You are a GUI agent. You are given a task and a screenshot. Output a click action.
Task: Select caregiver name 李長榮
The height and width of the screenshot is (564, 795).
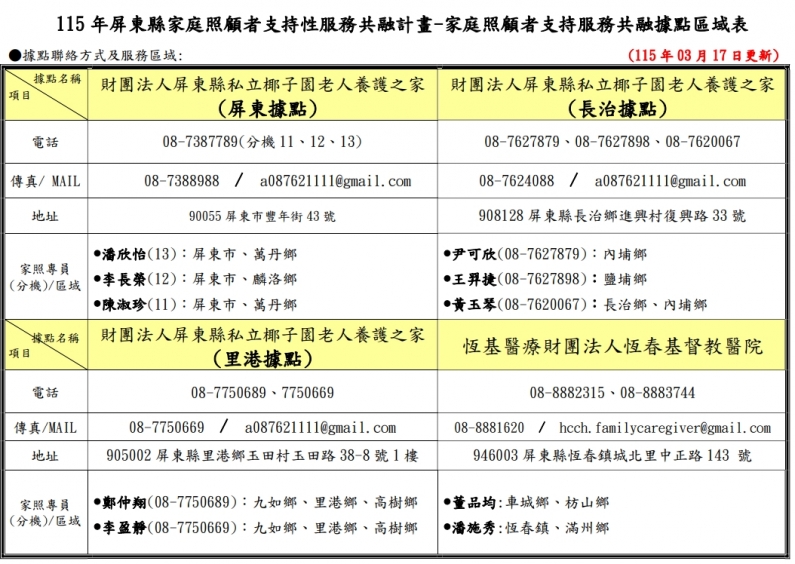(x=124, y=279)
